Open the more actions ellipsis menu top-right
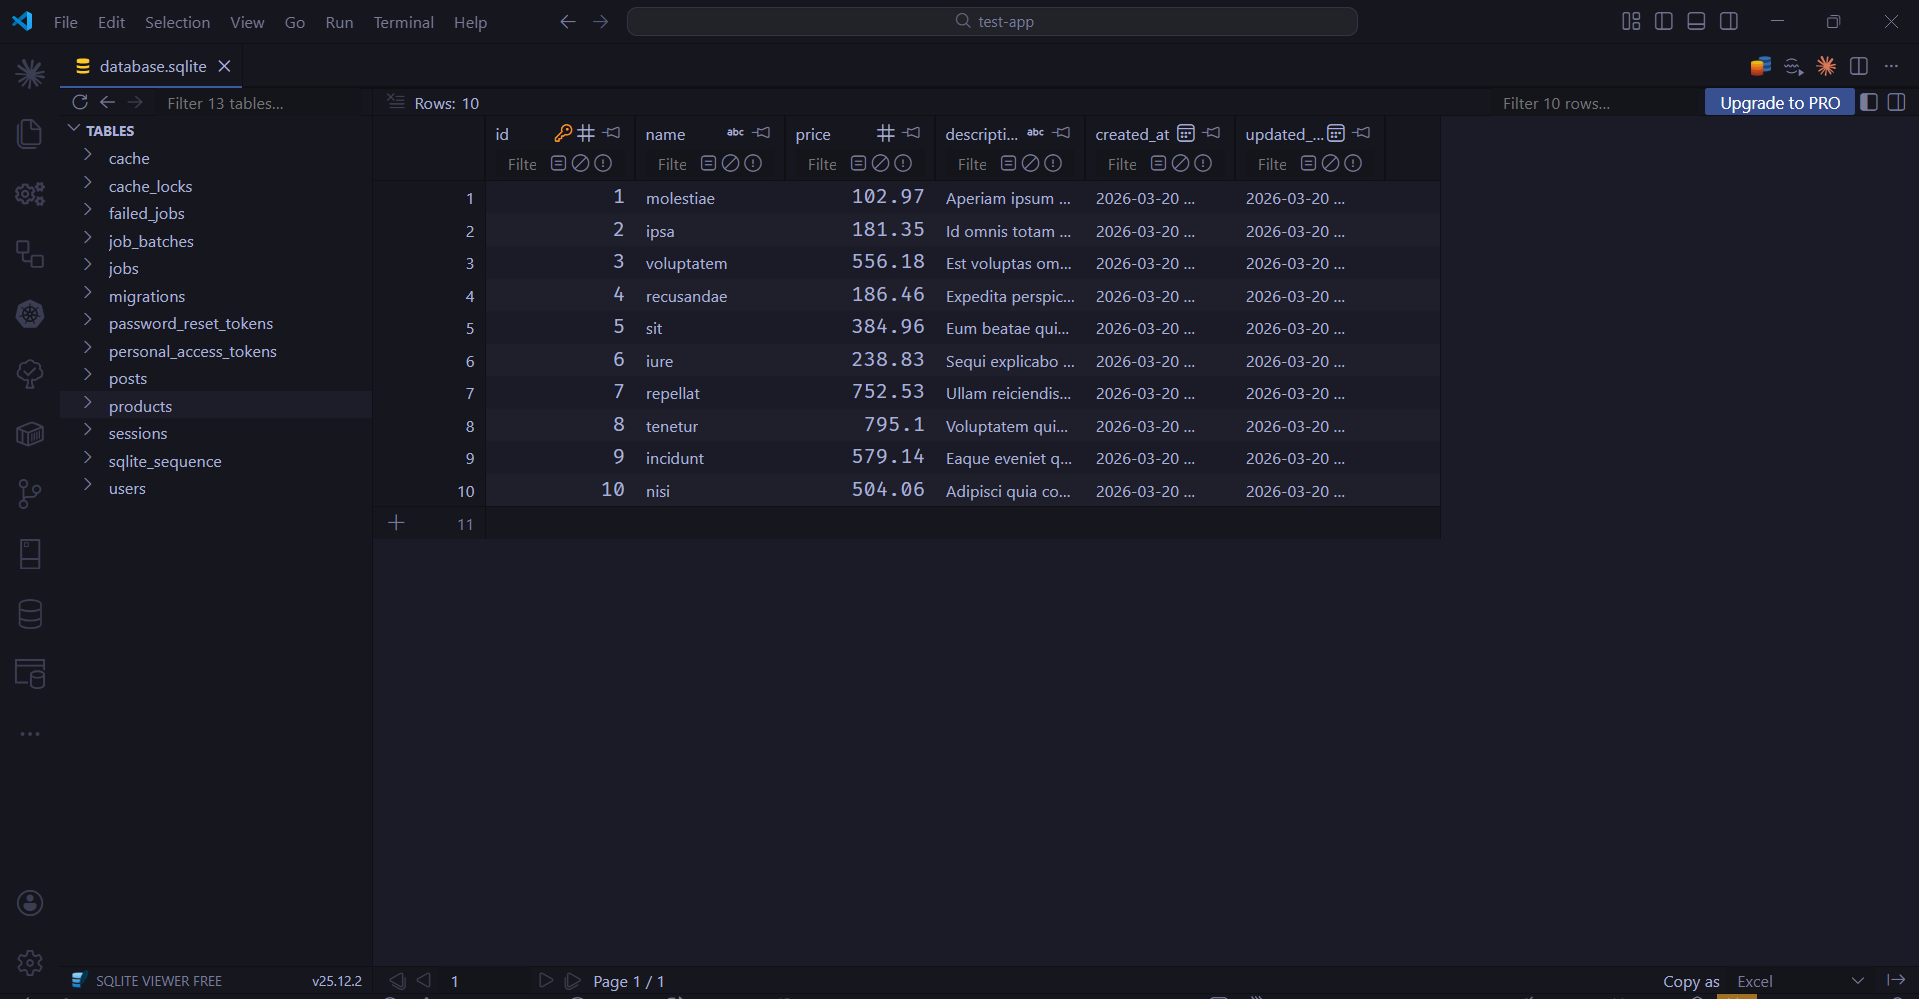The width and height of the screenshot is (1919, 999). click(1892, 66)
